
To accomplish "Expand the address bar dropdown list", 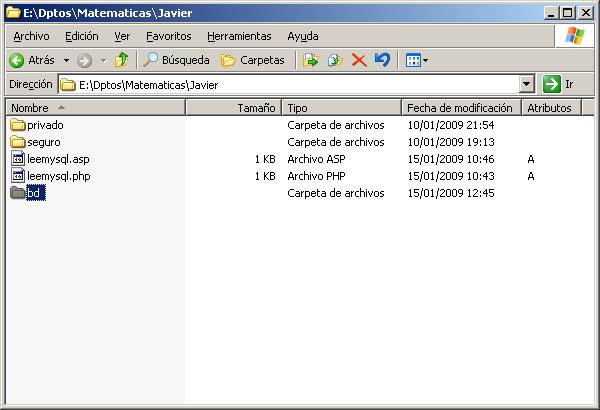I will coord(527,85).
